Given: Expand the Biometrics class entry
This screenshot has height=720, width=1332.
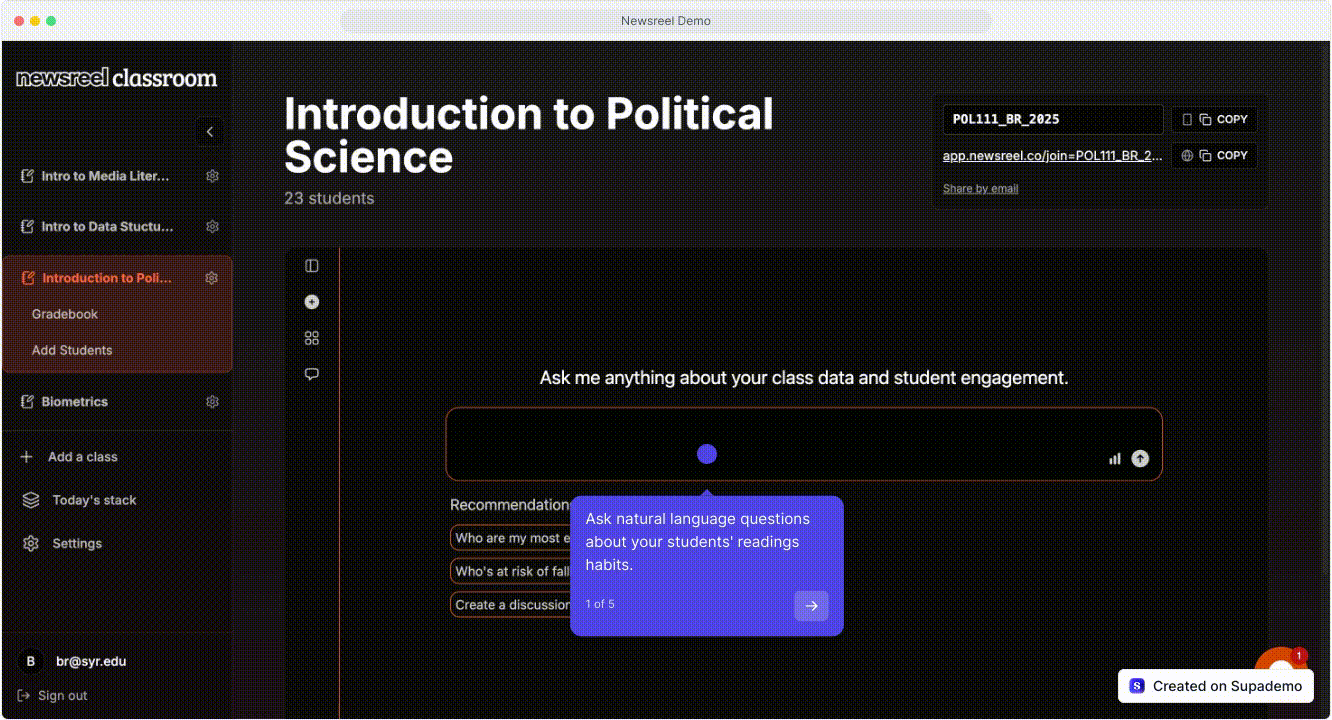Looking at the screenshot, I should coord(75,401).
